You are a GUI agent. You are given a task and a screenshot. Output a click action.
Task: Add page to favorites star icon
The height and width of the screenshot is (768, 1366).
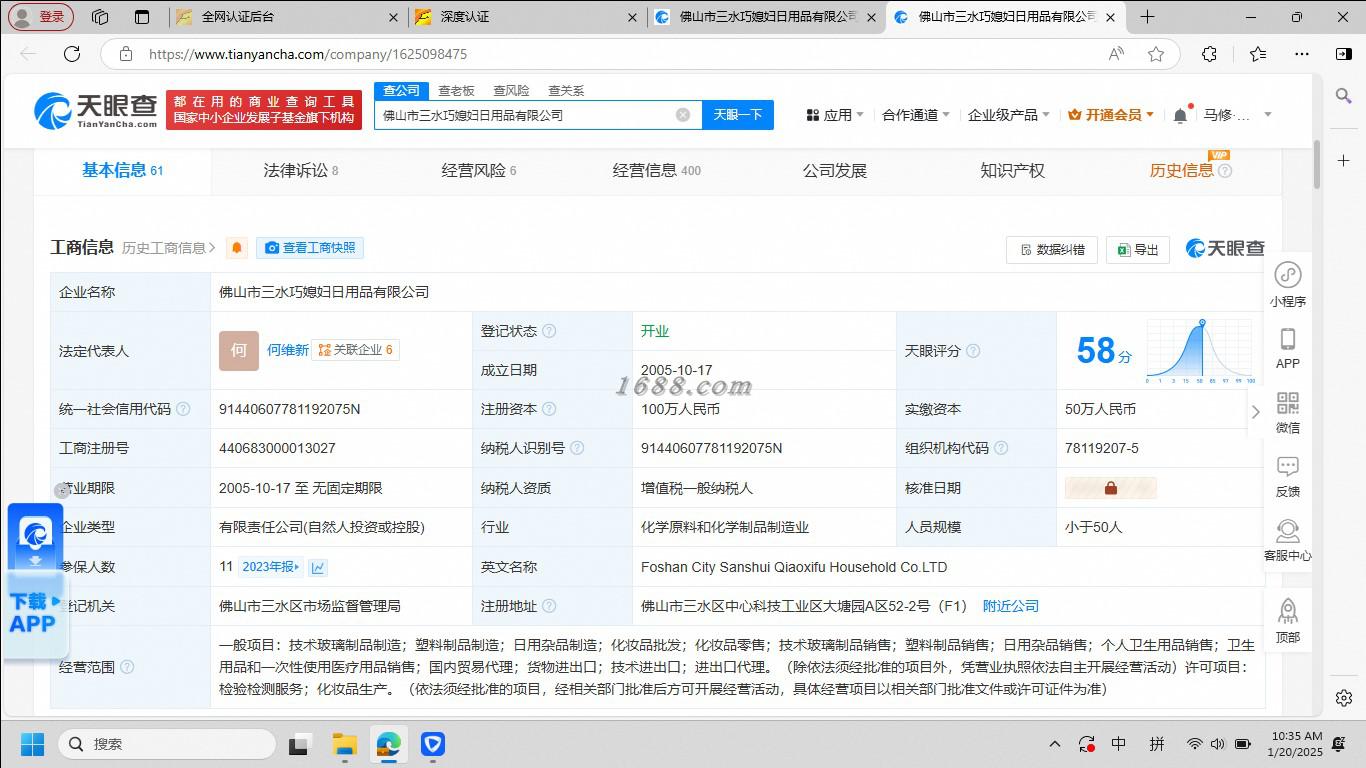coord(1156,54)
